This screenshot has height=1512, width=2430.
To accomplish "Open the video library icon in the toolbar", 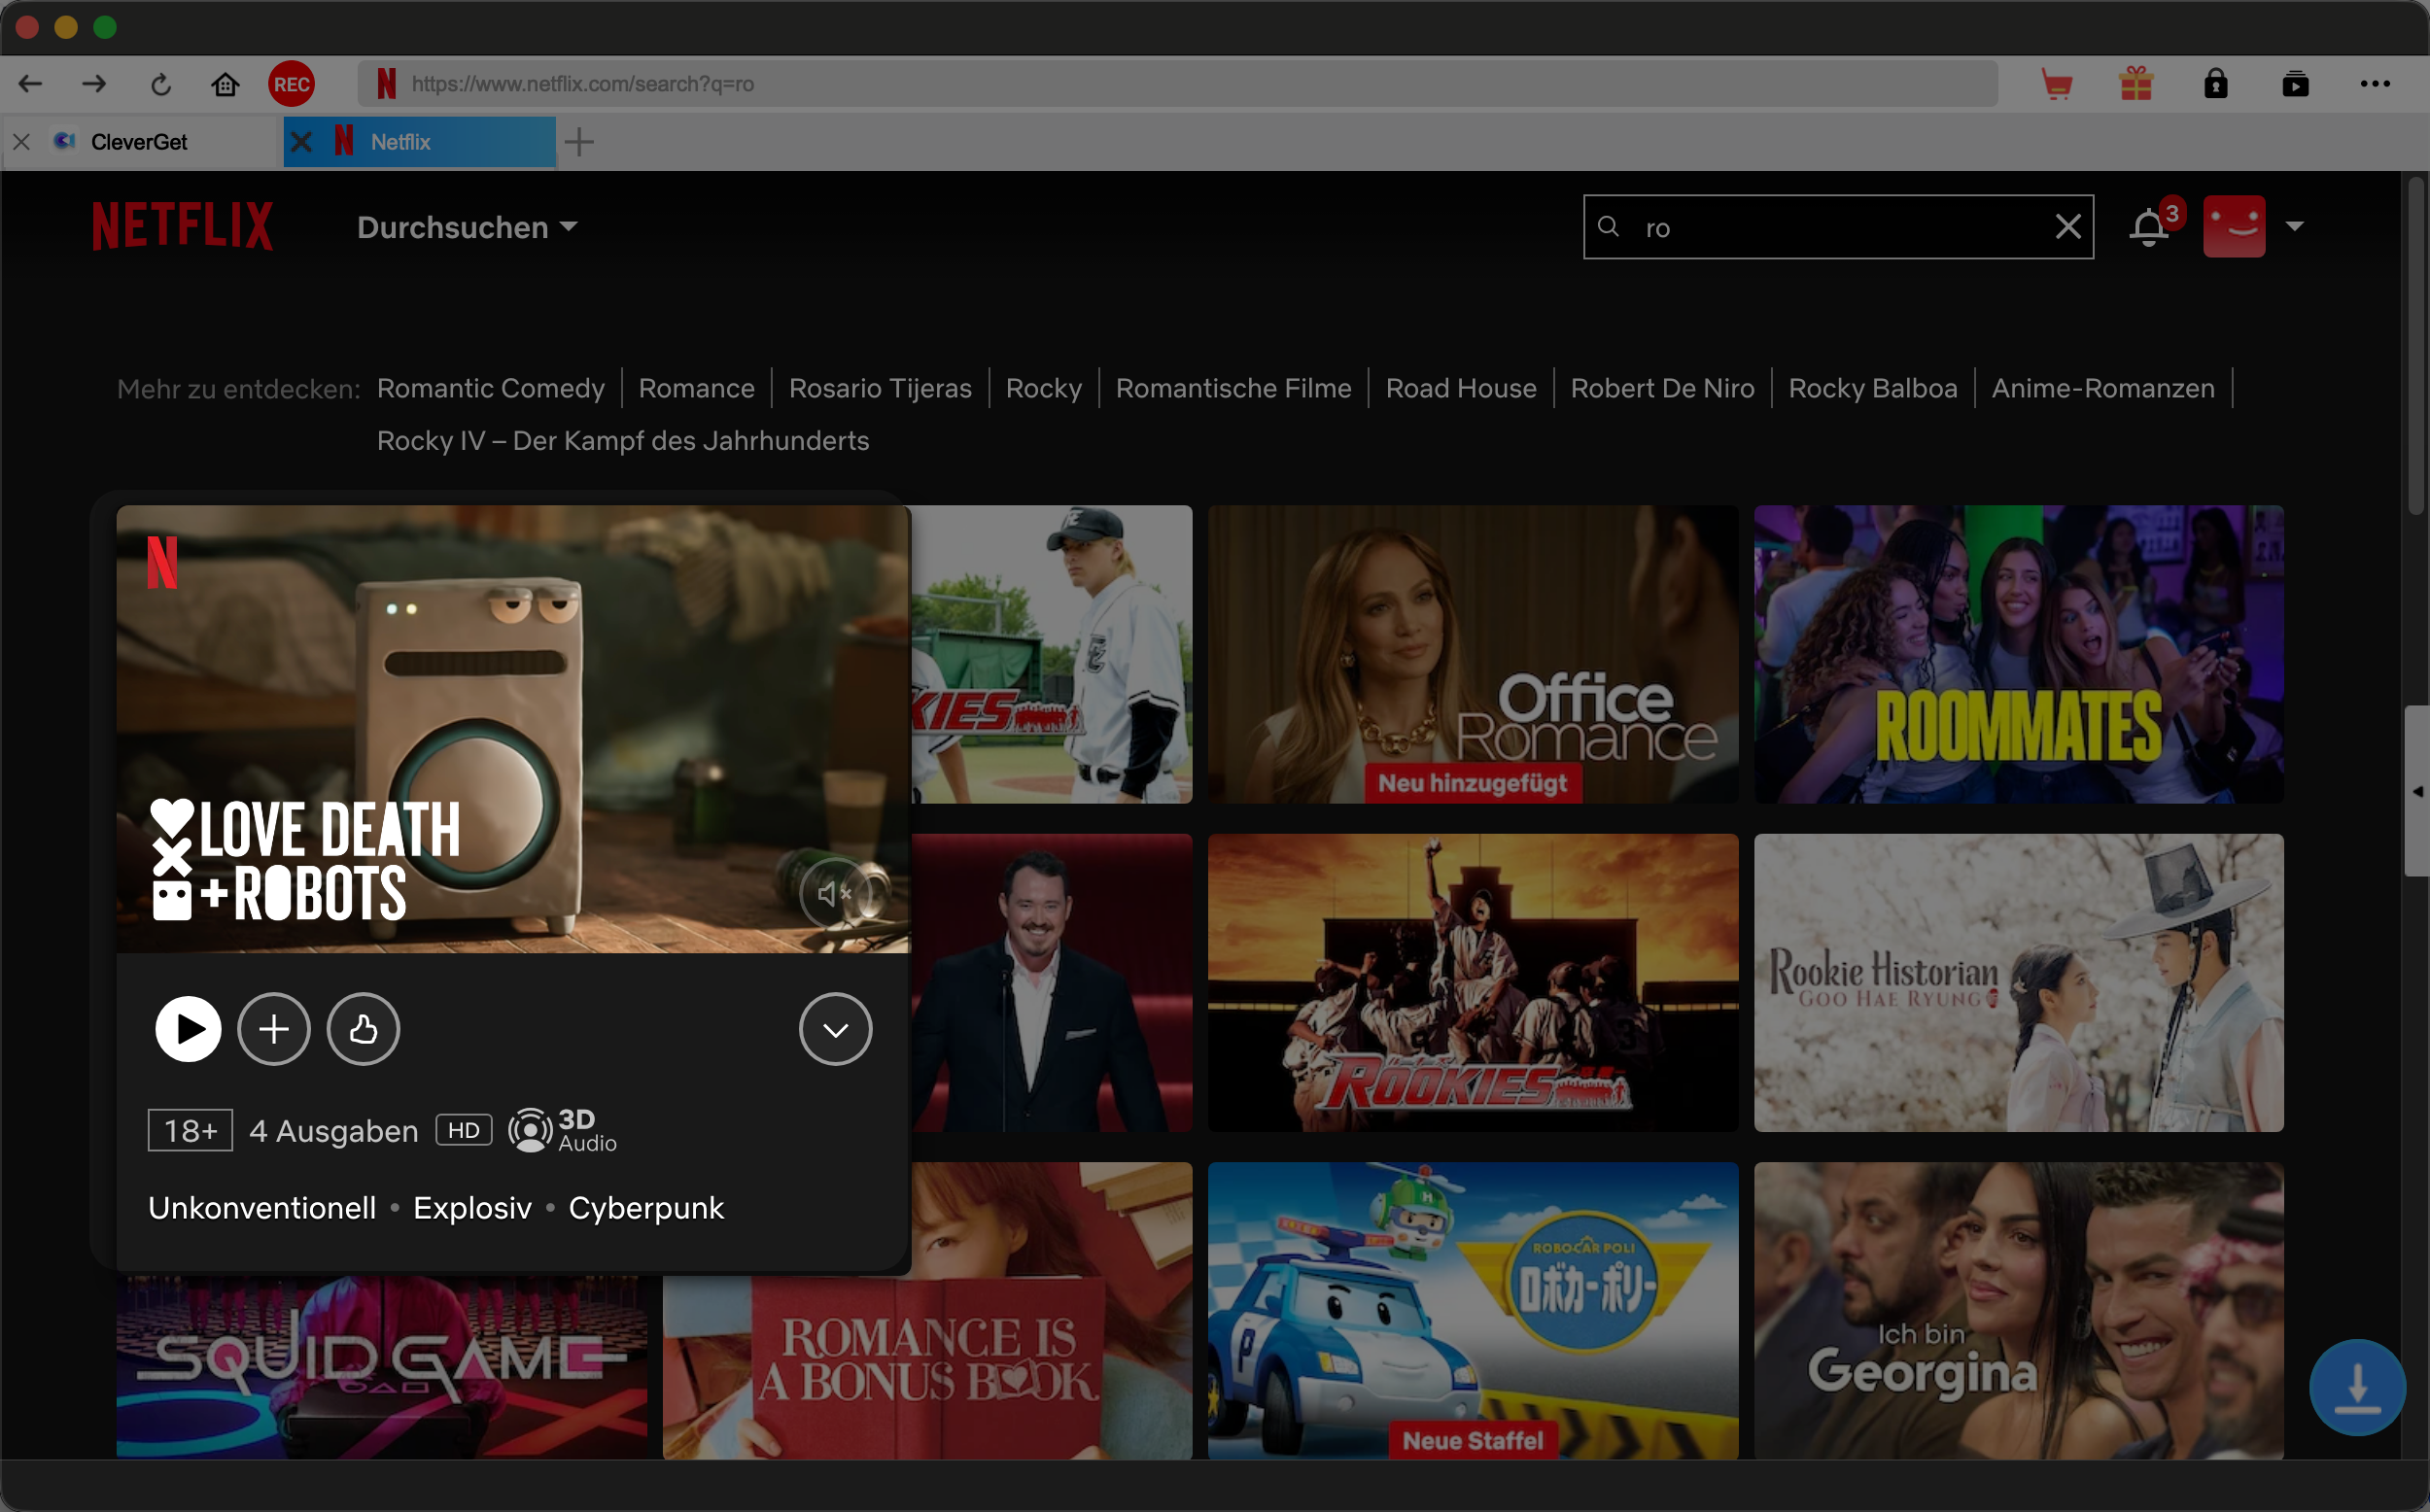I will pos(2296,84).
